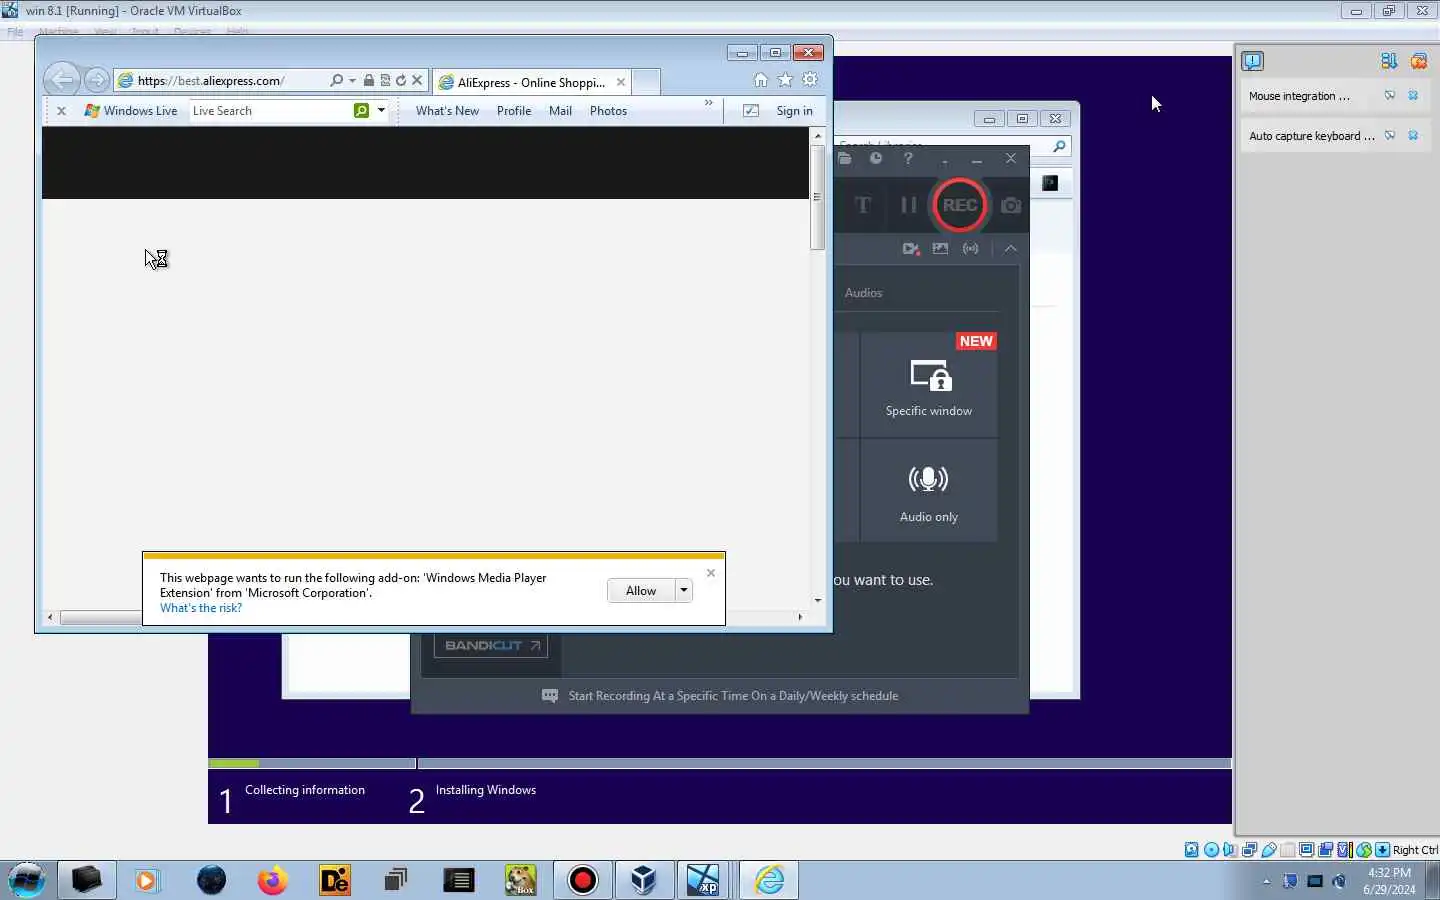Open the VirtualBox notification center icon
1440x900 pixels.
coord(1253,61)
